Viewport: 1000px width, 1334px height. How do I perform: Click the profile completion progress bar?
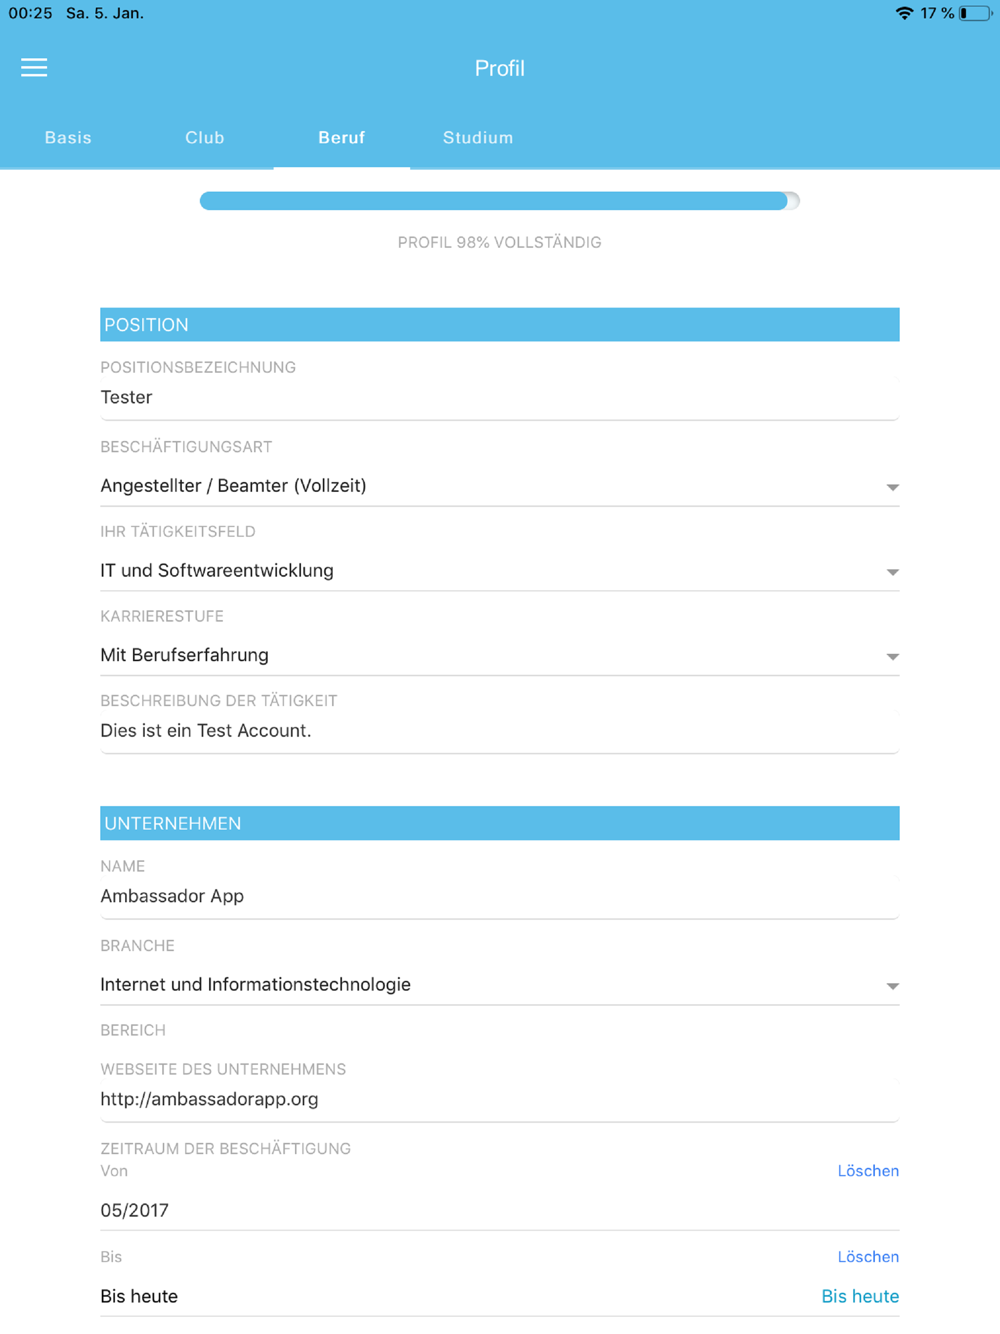click(x=500, y=201)
